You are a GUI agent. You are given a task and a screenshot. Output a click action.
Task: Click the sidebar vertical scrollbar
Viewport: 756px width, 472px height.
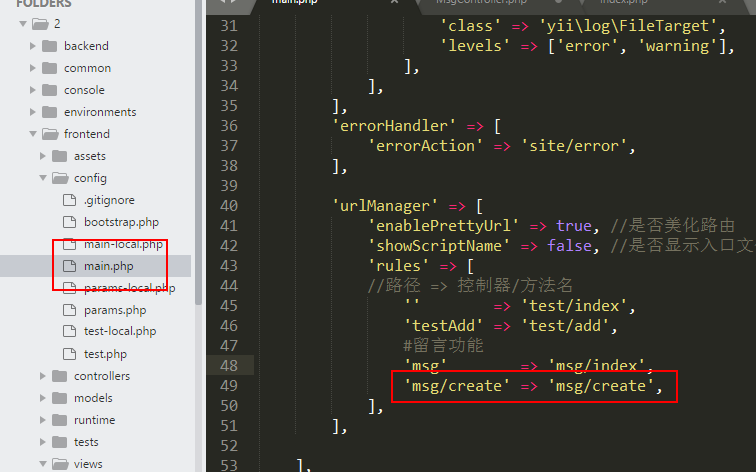pos(198,150)
